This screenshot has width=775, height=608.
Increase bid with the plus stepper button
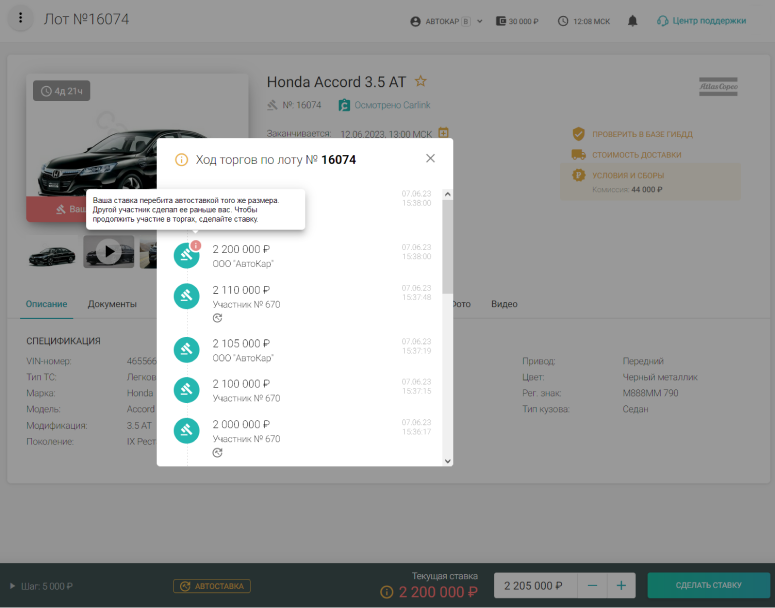[x=621, y=586]
